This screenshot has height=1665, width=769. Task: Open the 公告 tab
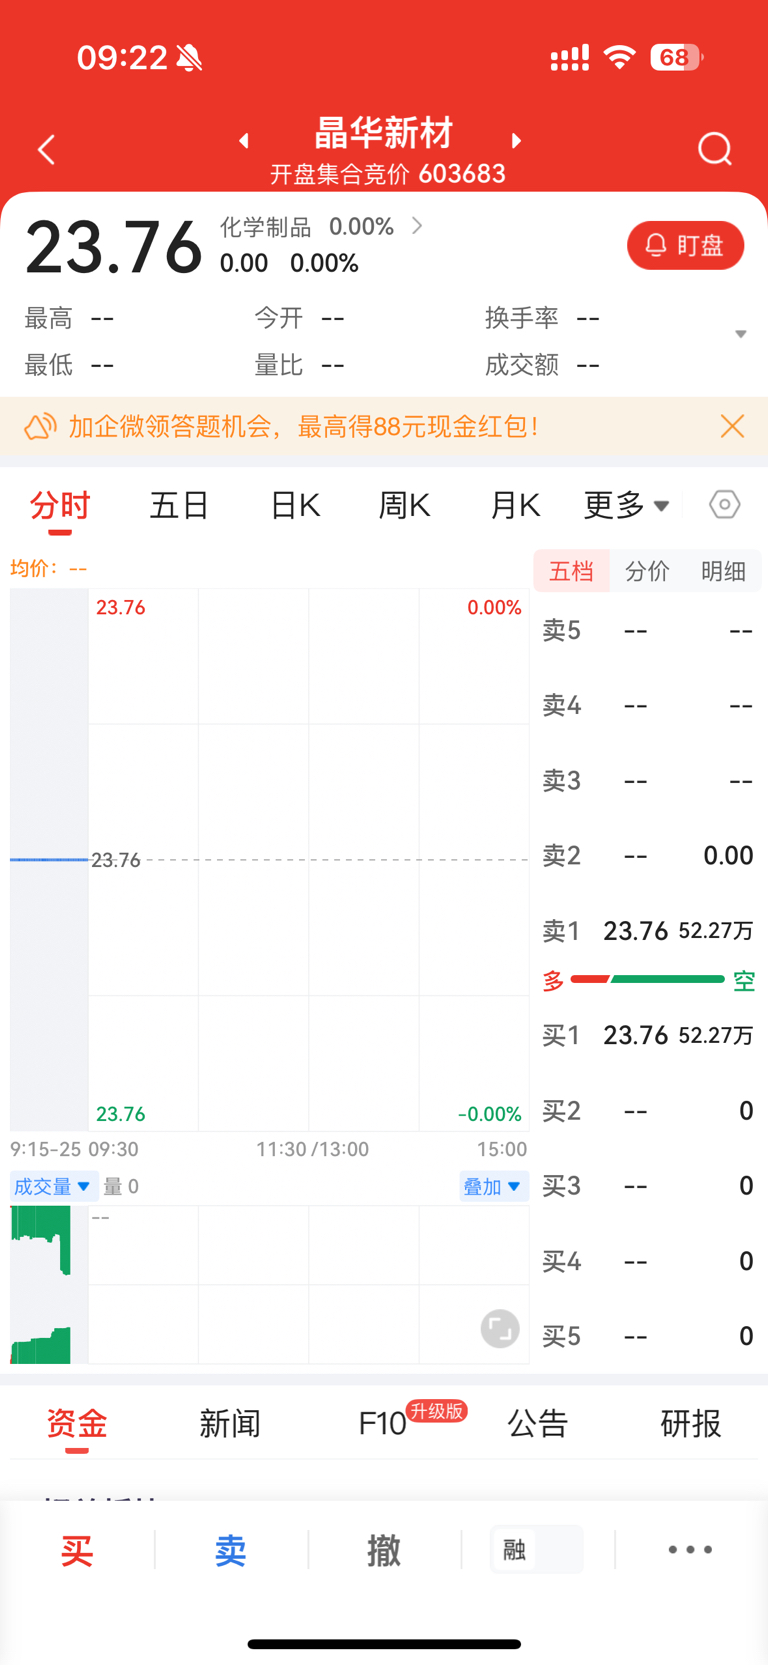pyautogui.click(x=538, y=1423)
